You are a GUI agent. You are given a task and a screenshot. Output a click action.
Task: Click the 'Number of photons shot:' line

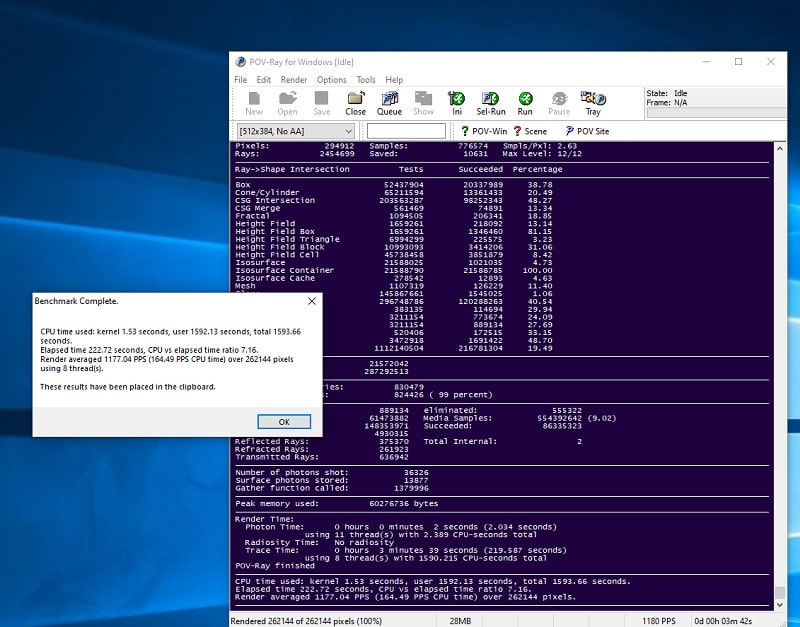click(x=332, y=472)
